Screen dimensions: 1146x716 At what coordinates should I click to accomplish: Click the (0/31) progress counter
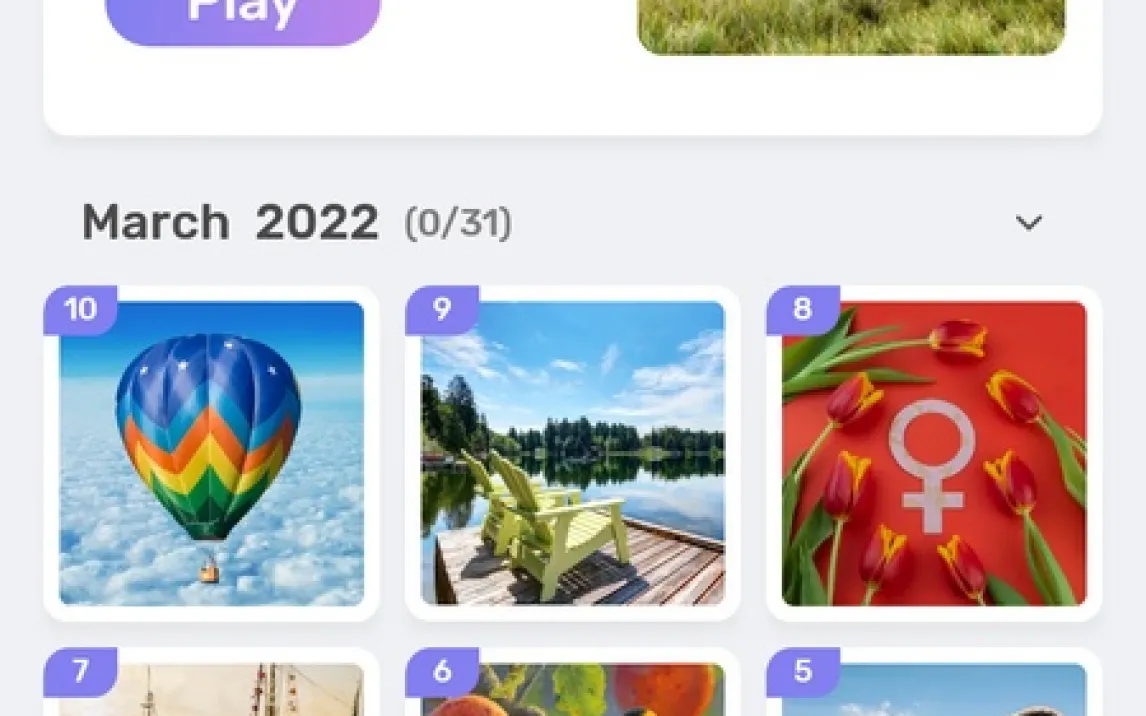[458, 223]
